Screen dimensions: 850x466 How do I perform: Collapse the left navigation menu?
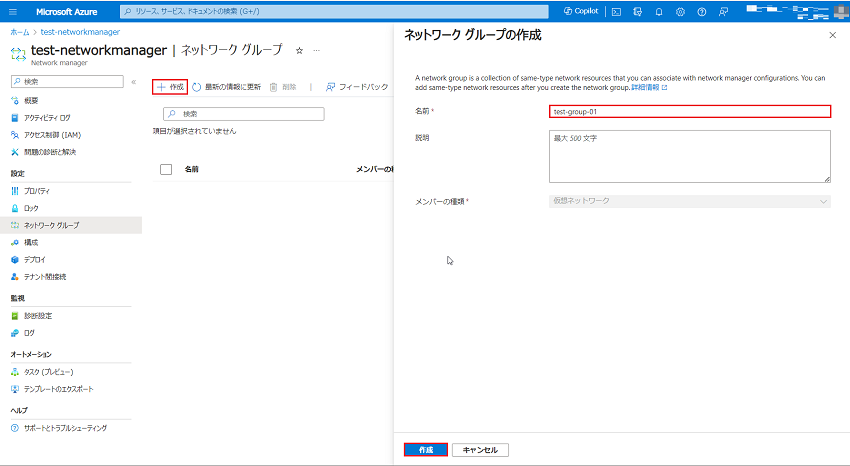click(x=134, y=81)
